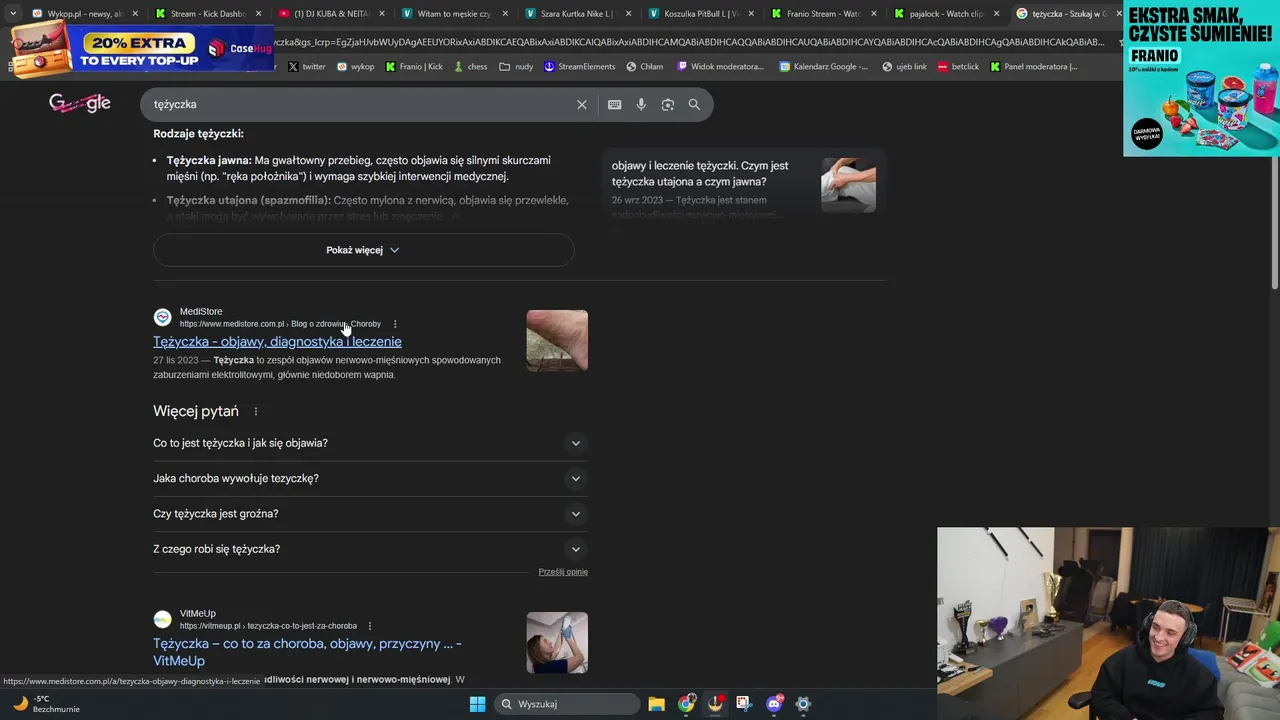Open options next to Więcej pytań heading

[x=256, y=411]
